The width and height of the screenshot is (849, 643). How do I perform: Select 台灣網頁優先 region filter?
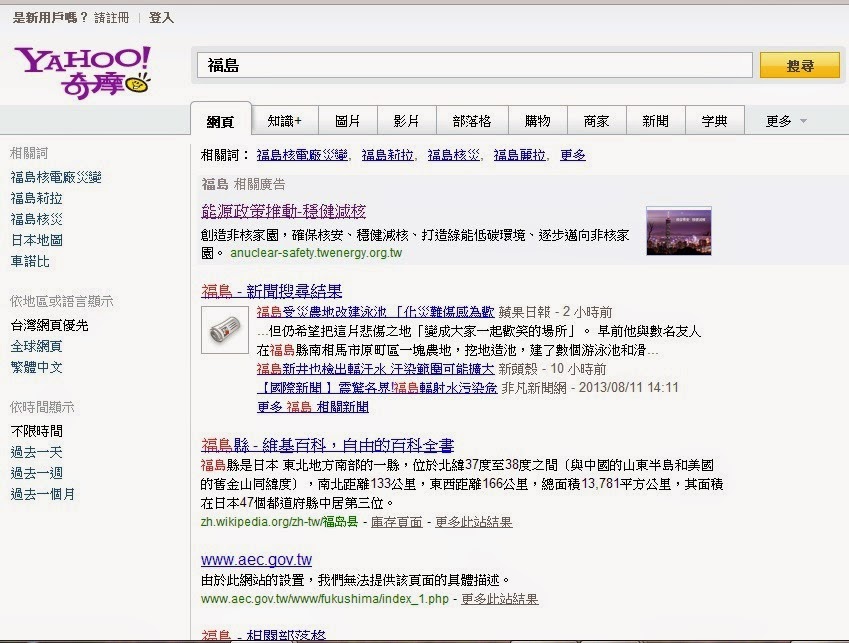(49, 325)
